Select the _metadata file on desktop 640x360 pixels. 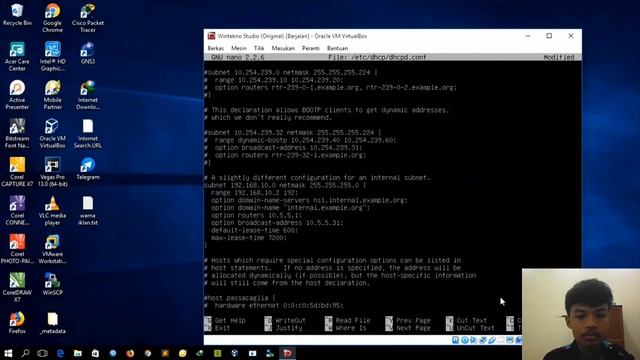(x=52, y=322)
